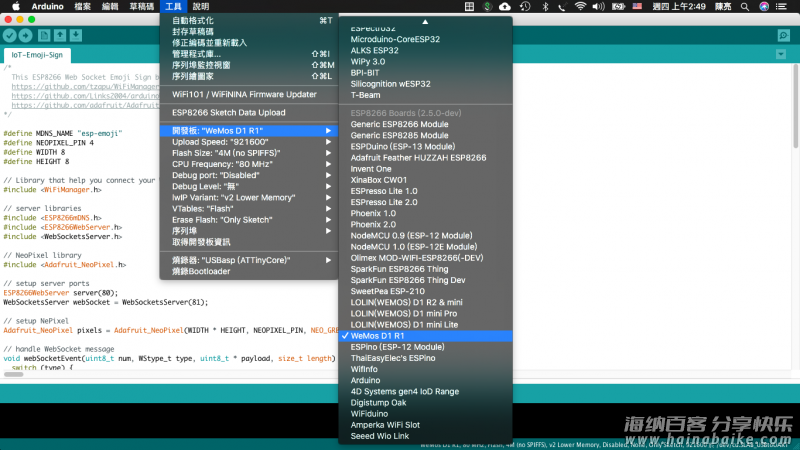Click the volume icon in menu bar
This screenshot has width=800, height=450.
point(598,6)
